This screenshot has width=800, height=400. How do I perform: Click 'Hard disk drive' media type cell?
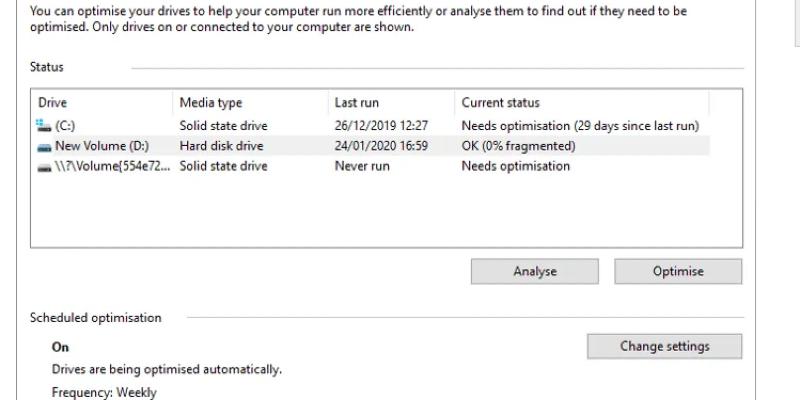(x=221, y=146)
